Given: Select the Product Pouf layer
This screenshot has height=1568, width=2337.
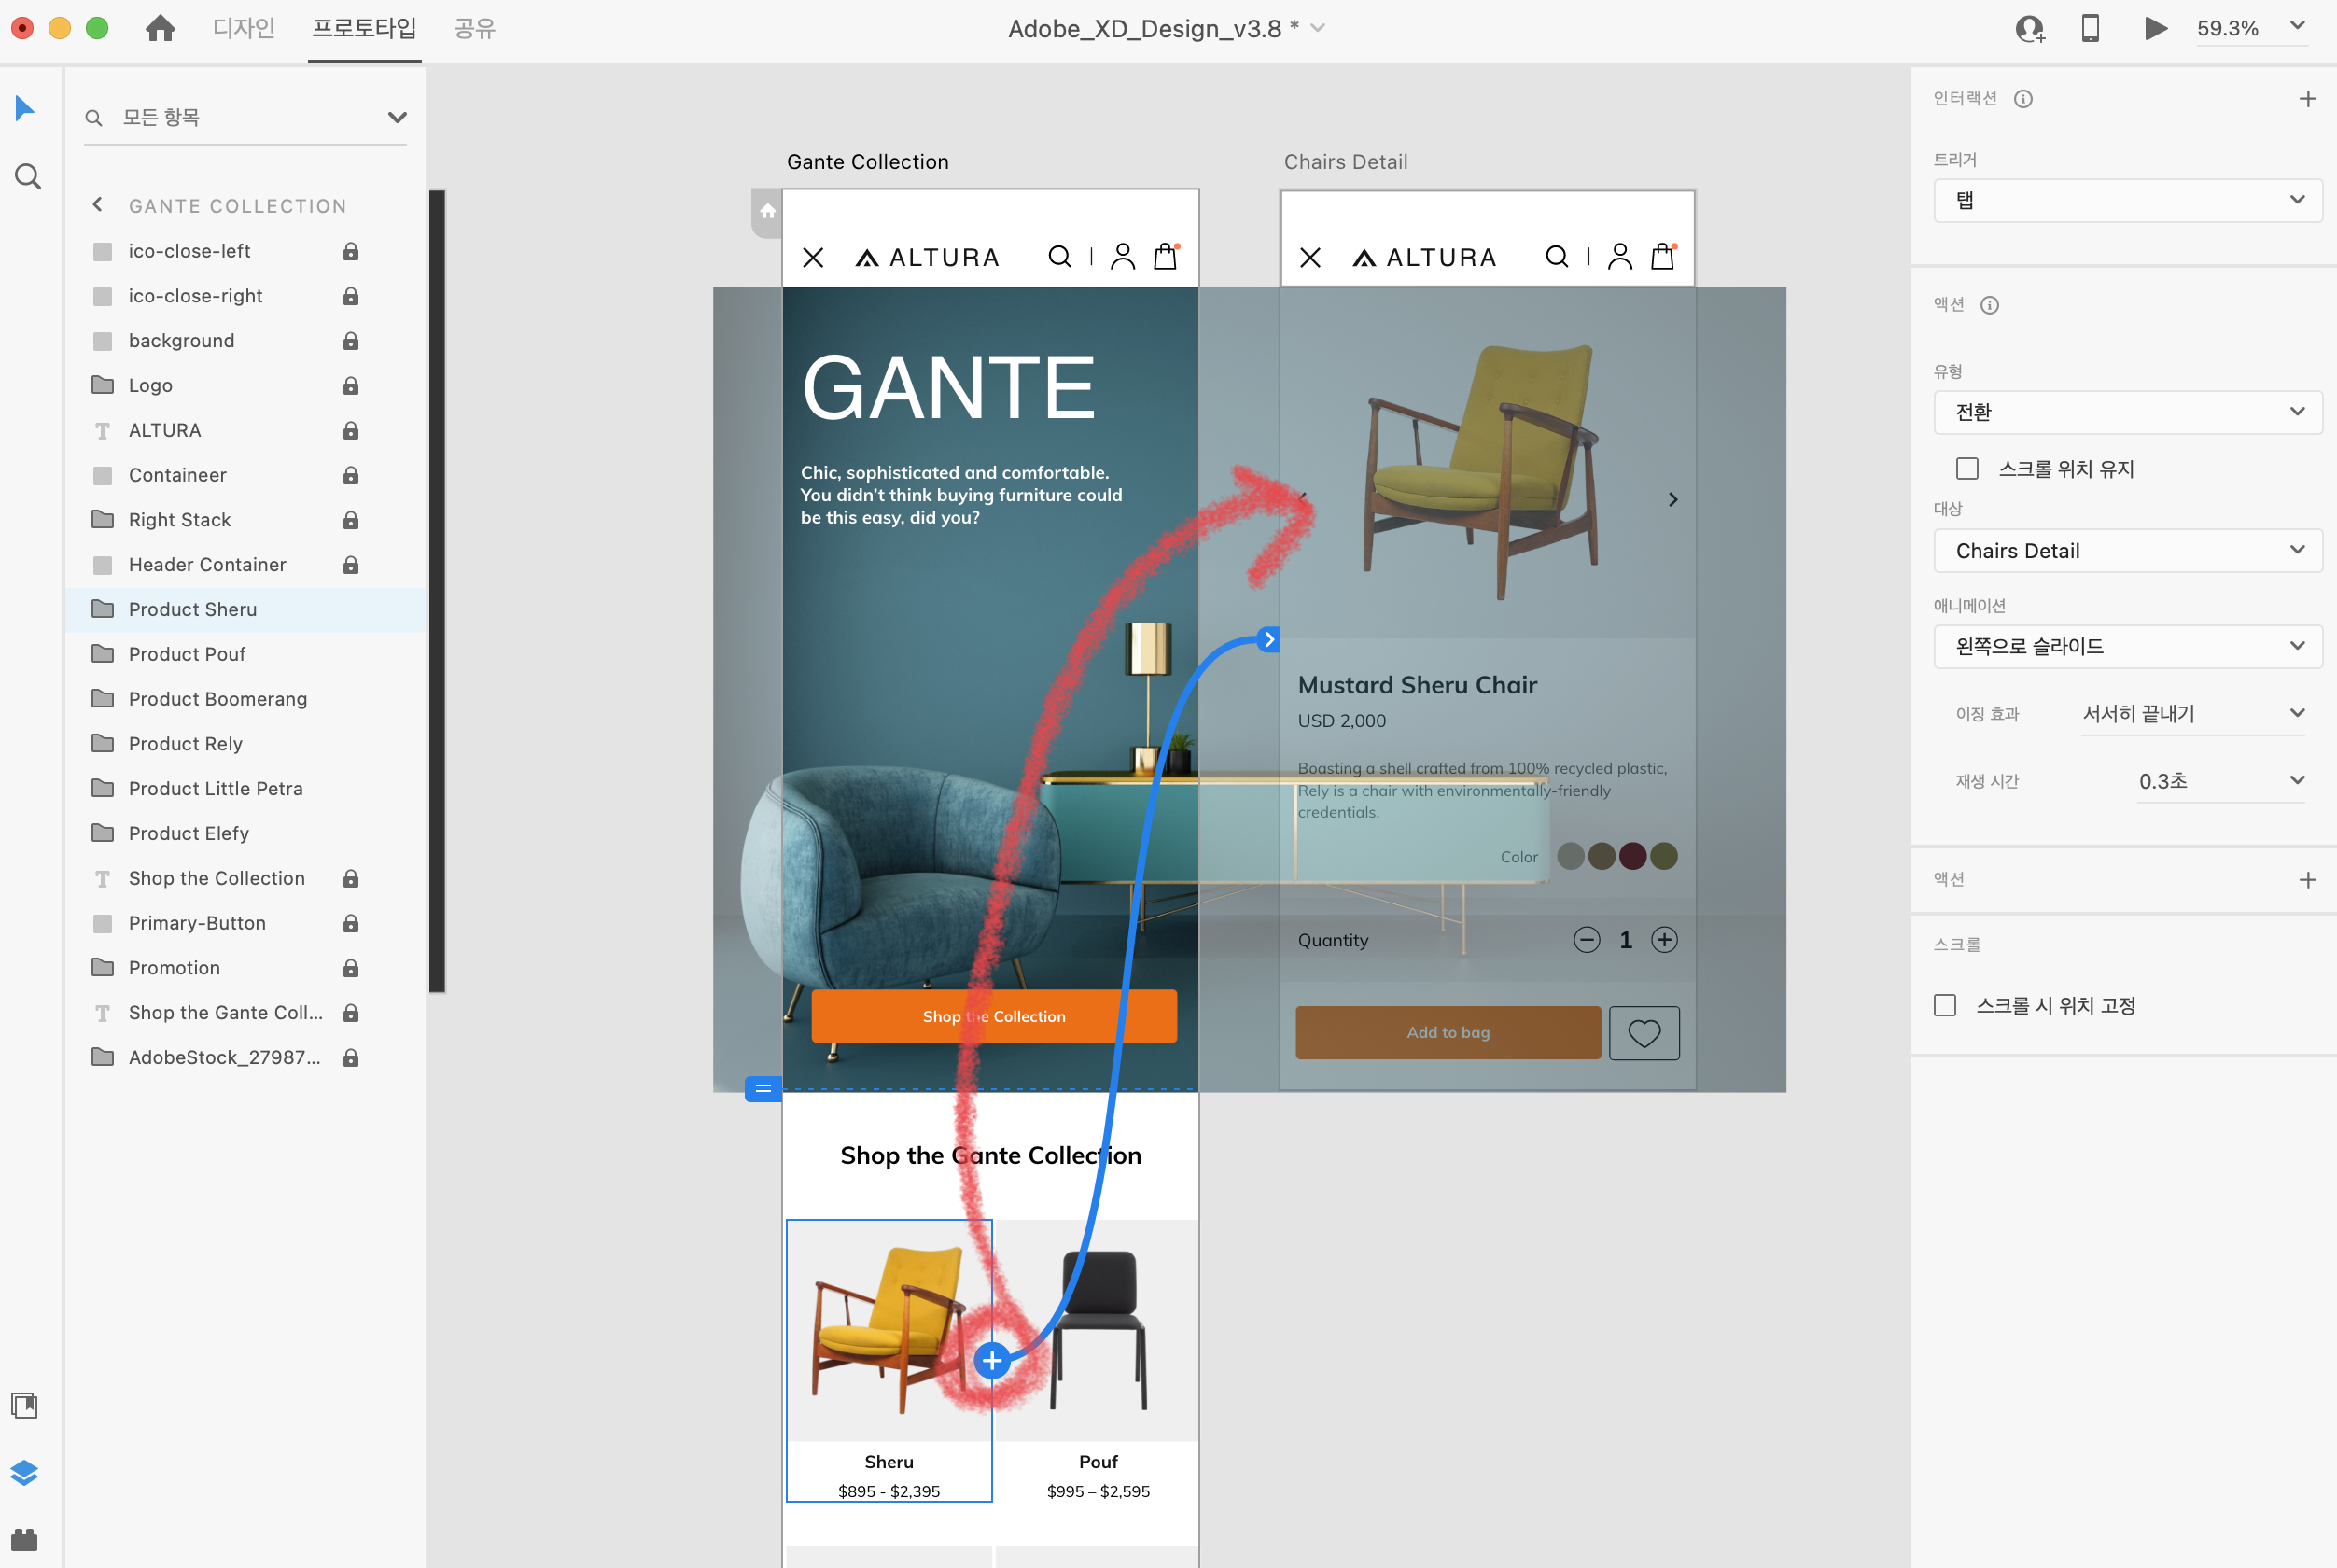Looking at the screenshot, I should click(x=187, y=654).
